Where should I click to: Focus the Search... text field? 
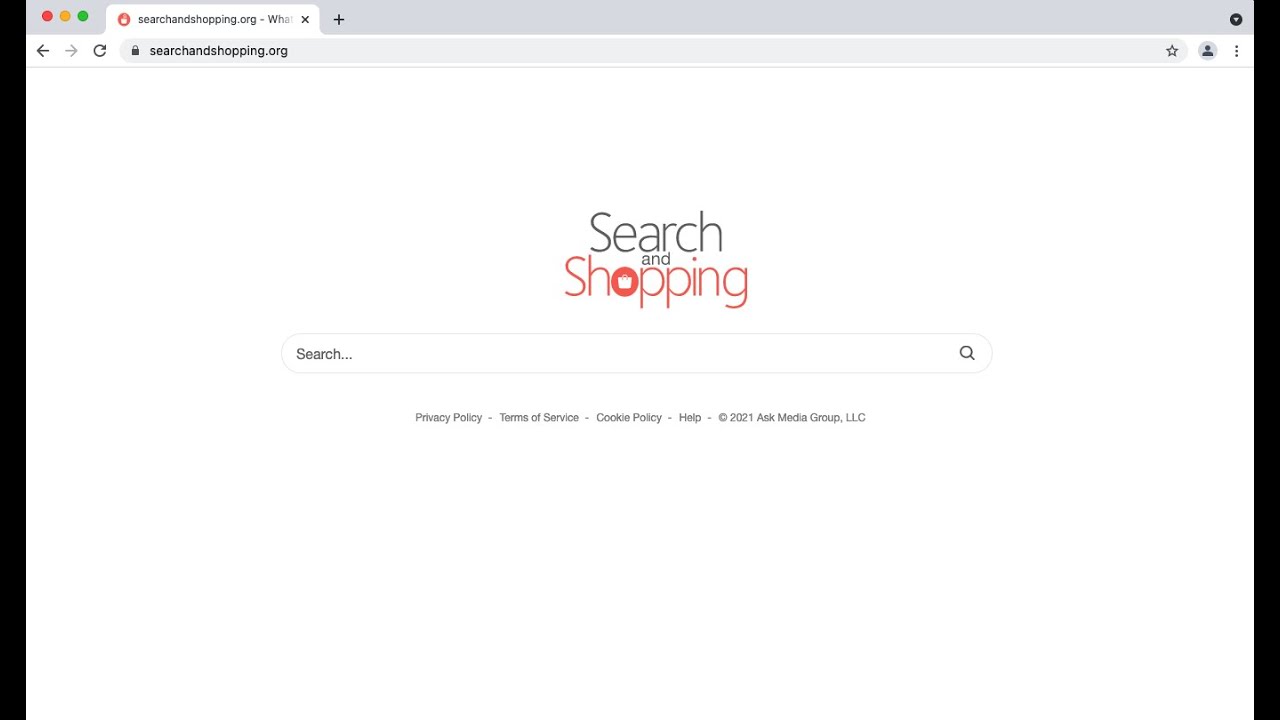pos(636,354)
